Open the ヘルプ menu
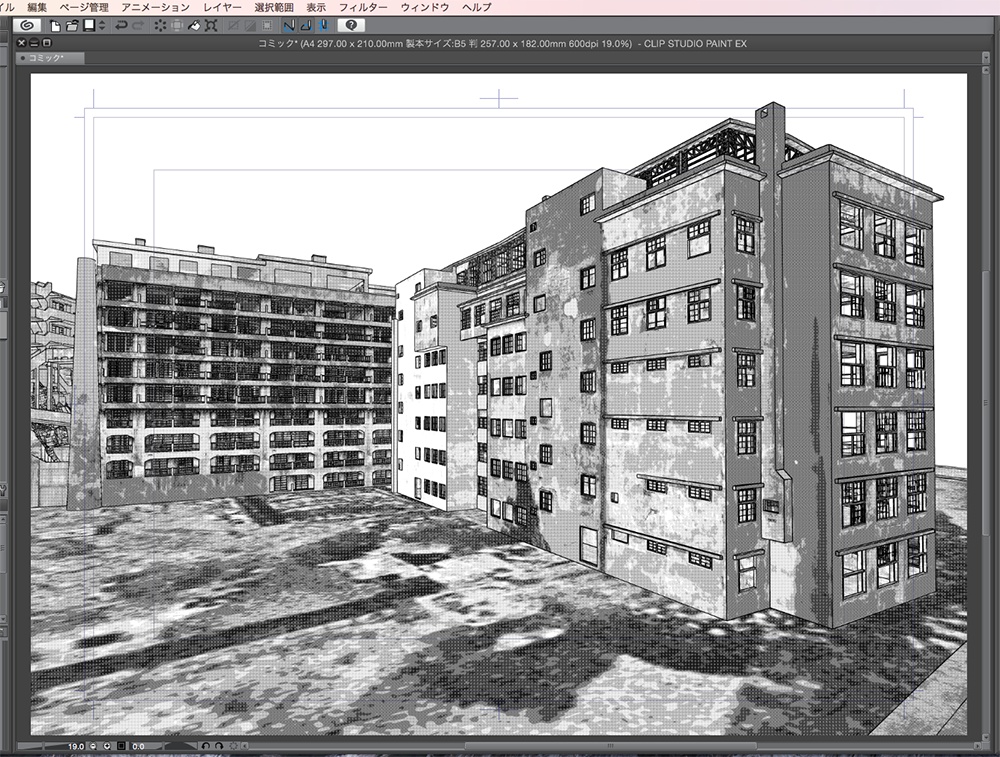 [x=476, y=7]
